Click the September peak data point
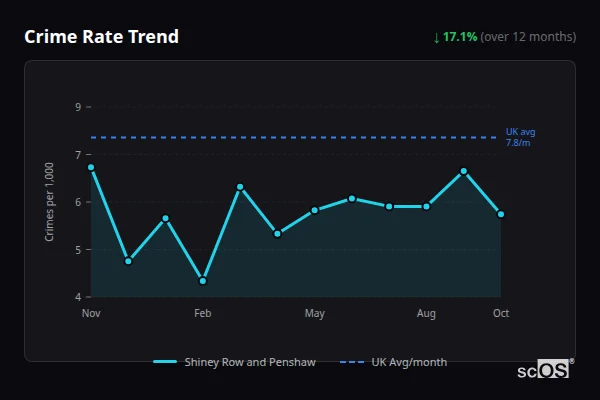This screenshot has height=400, width=600. [x=463, y=171]
